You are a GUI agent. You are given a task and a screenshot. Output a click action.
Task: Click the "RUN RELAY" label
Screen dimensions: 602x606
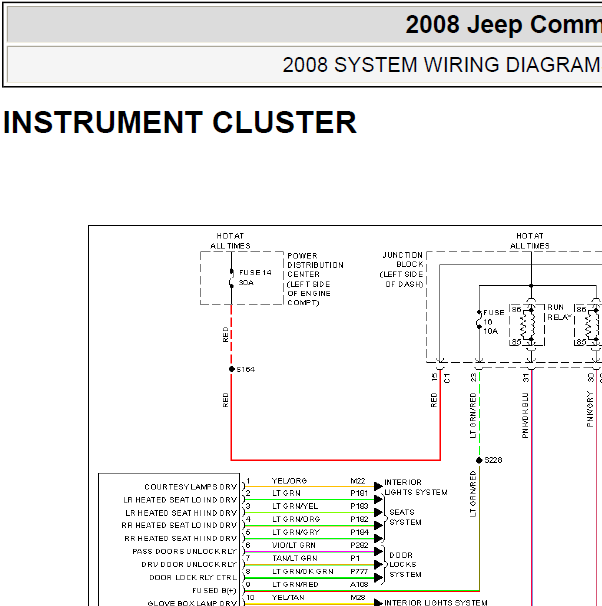559,312
